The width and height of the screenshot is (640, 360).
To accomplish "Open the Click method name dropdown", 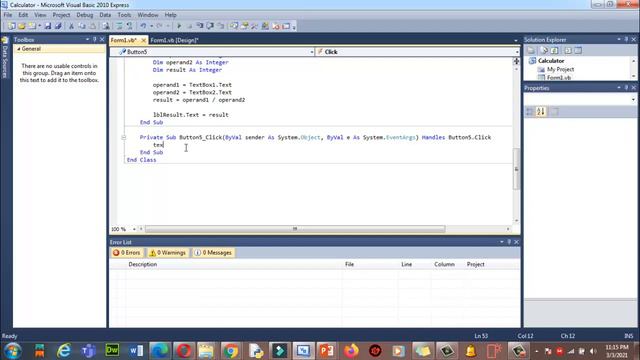I will 517,52.
